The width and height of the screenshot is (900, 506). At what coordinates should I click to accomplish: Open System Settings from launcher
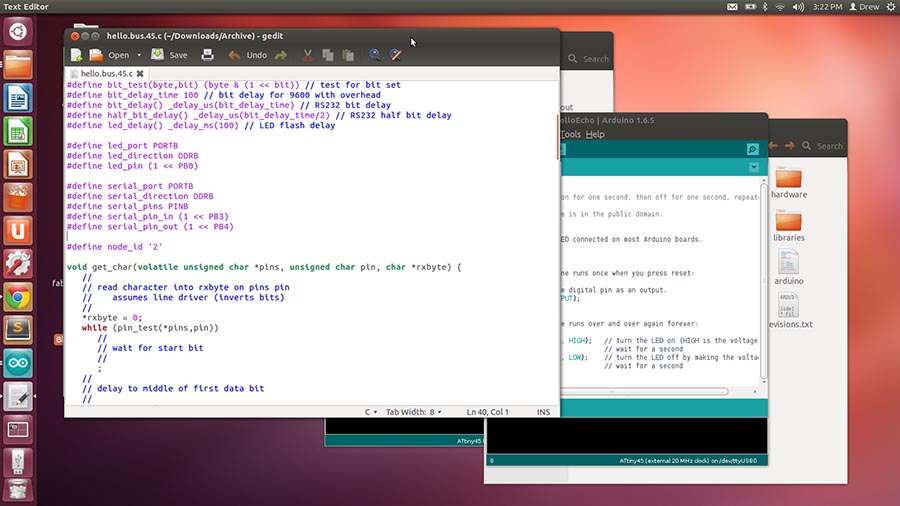pyautogui.click(x=18, y=264)
